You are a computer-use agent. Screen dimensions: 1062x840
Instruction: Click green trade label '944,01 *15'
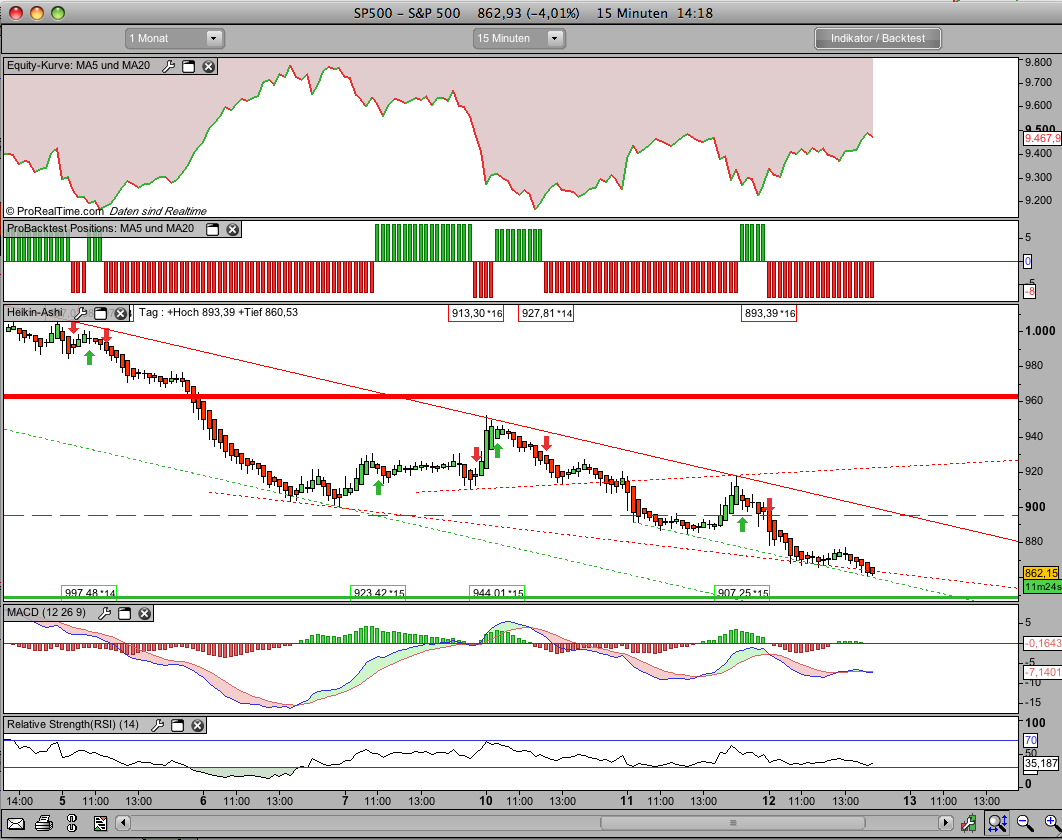point(498,593)
